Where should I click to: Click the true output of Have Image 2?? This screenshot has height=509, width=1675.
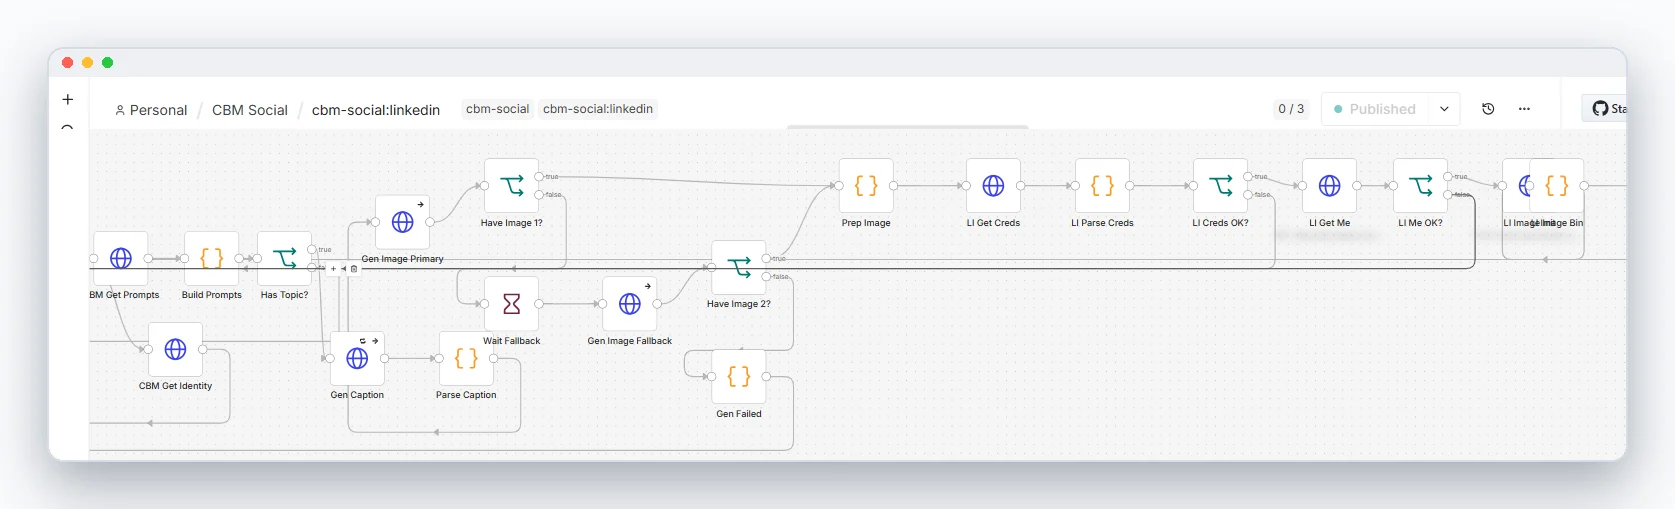click(766, 258)
